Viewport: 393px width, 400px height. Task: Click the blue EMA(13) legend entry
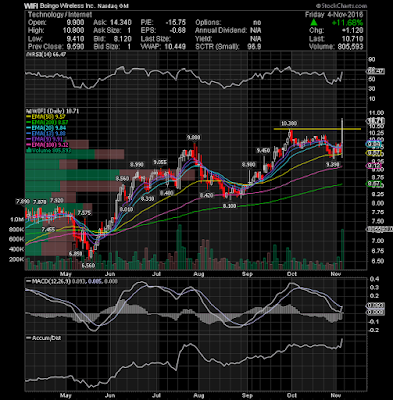[x=47, y=133]
